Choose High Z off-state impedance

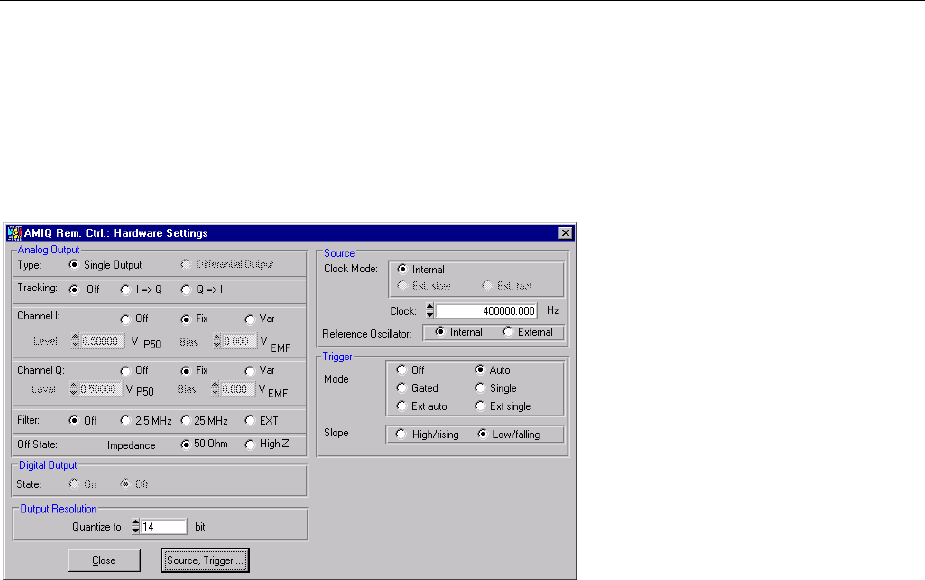(250, 444)
